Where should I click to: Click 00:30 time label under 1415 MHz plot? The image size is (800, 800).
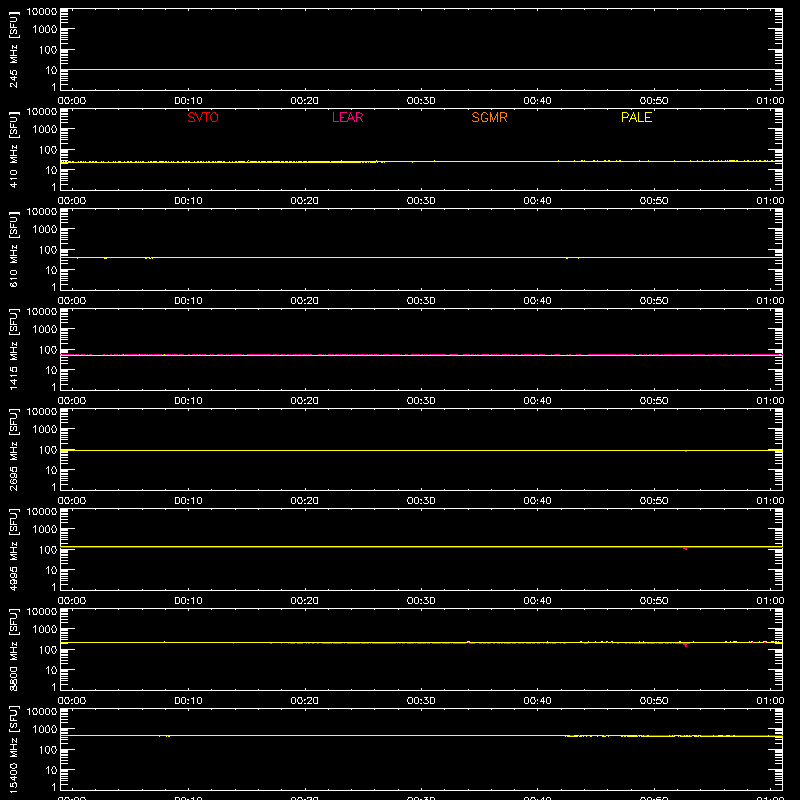[x=421, y=401]
